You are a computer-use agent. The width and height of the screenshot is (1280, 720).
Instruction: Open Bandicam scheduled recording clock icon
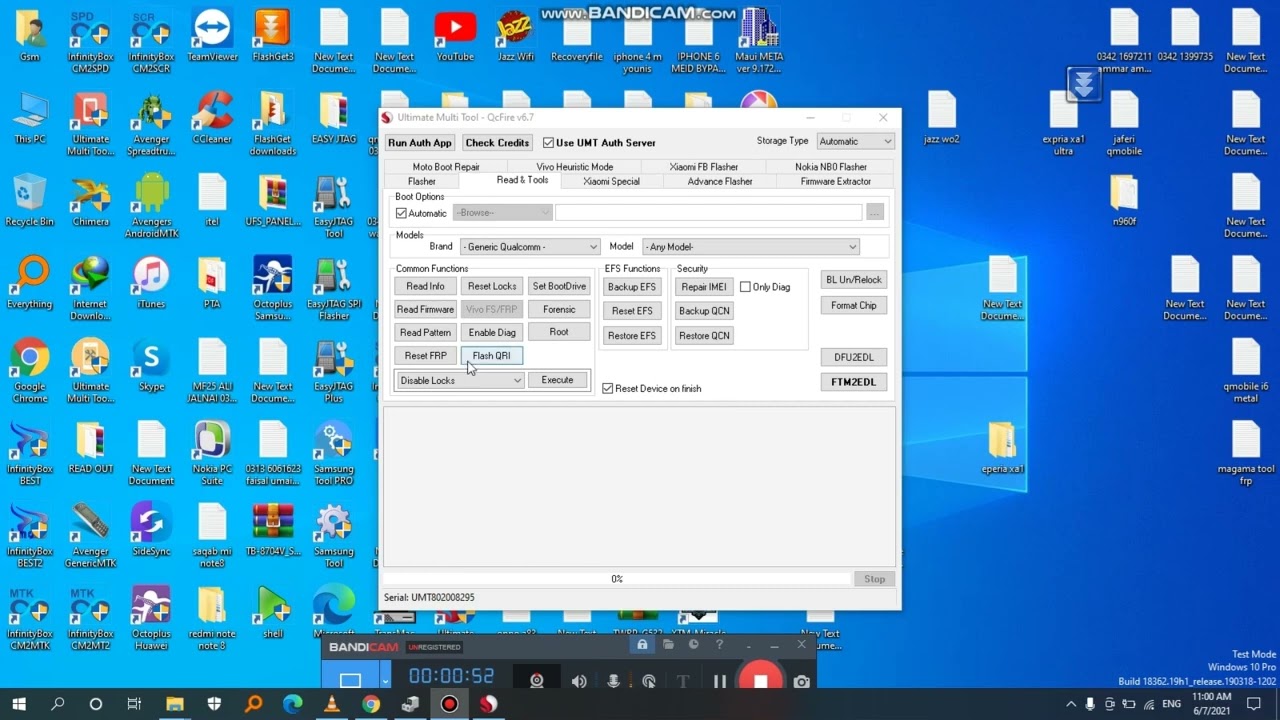point(693,645)
